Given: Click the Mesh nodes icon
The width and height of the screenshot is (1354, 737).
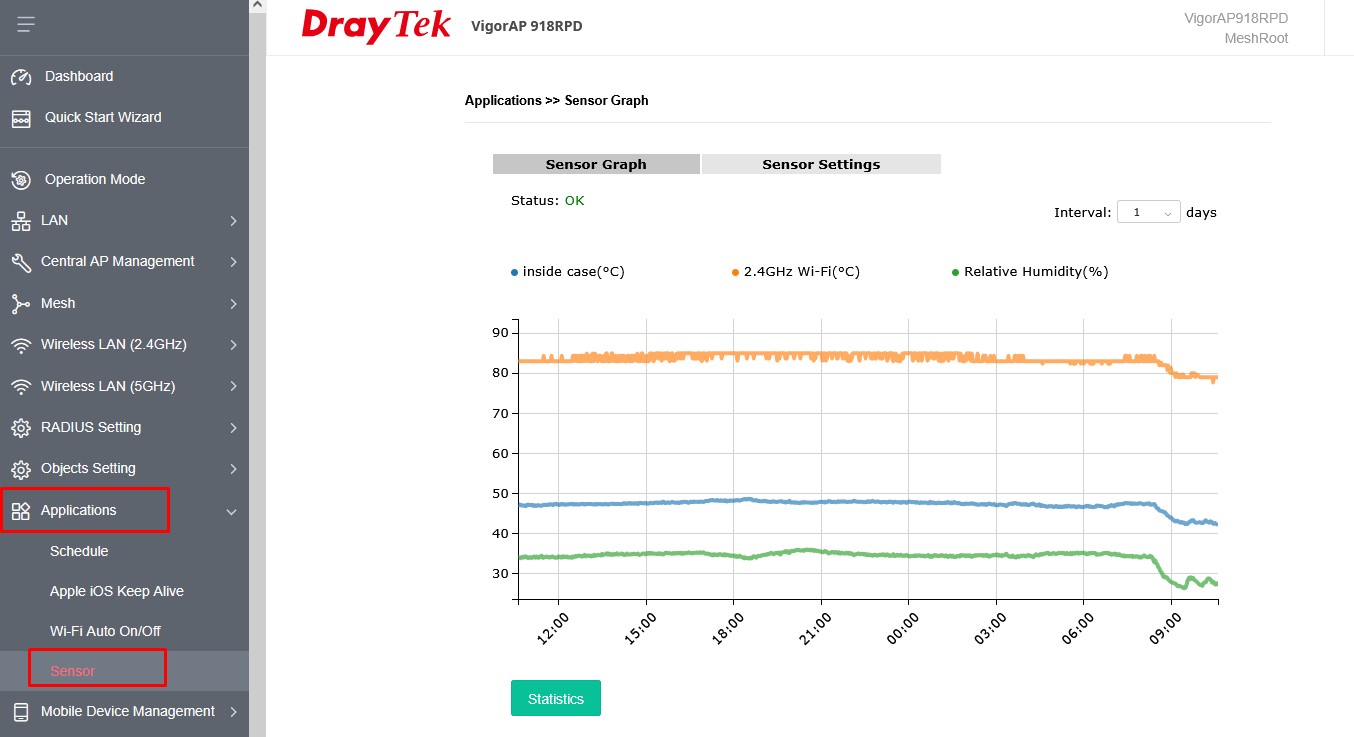Looking at the screenshot, I should coord(21,304).
